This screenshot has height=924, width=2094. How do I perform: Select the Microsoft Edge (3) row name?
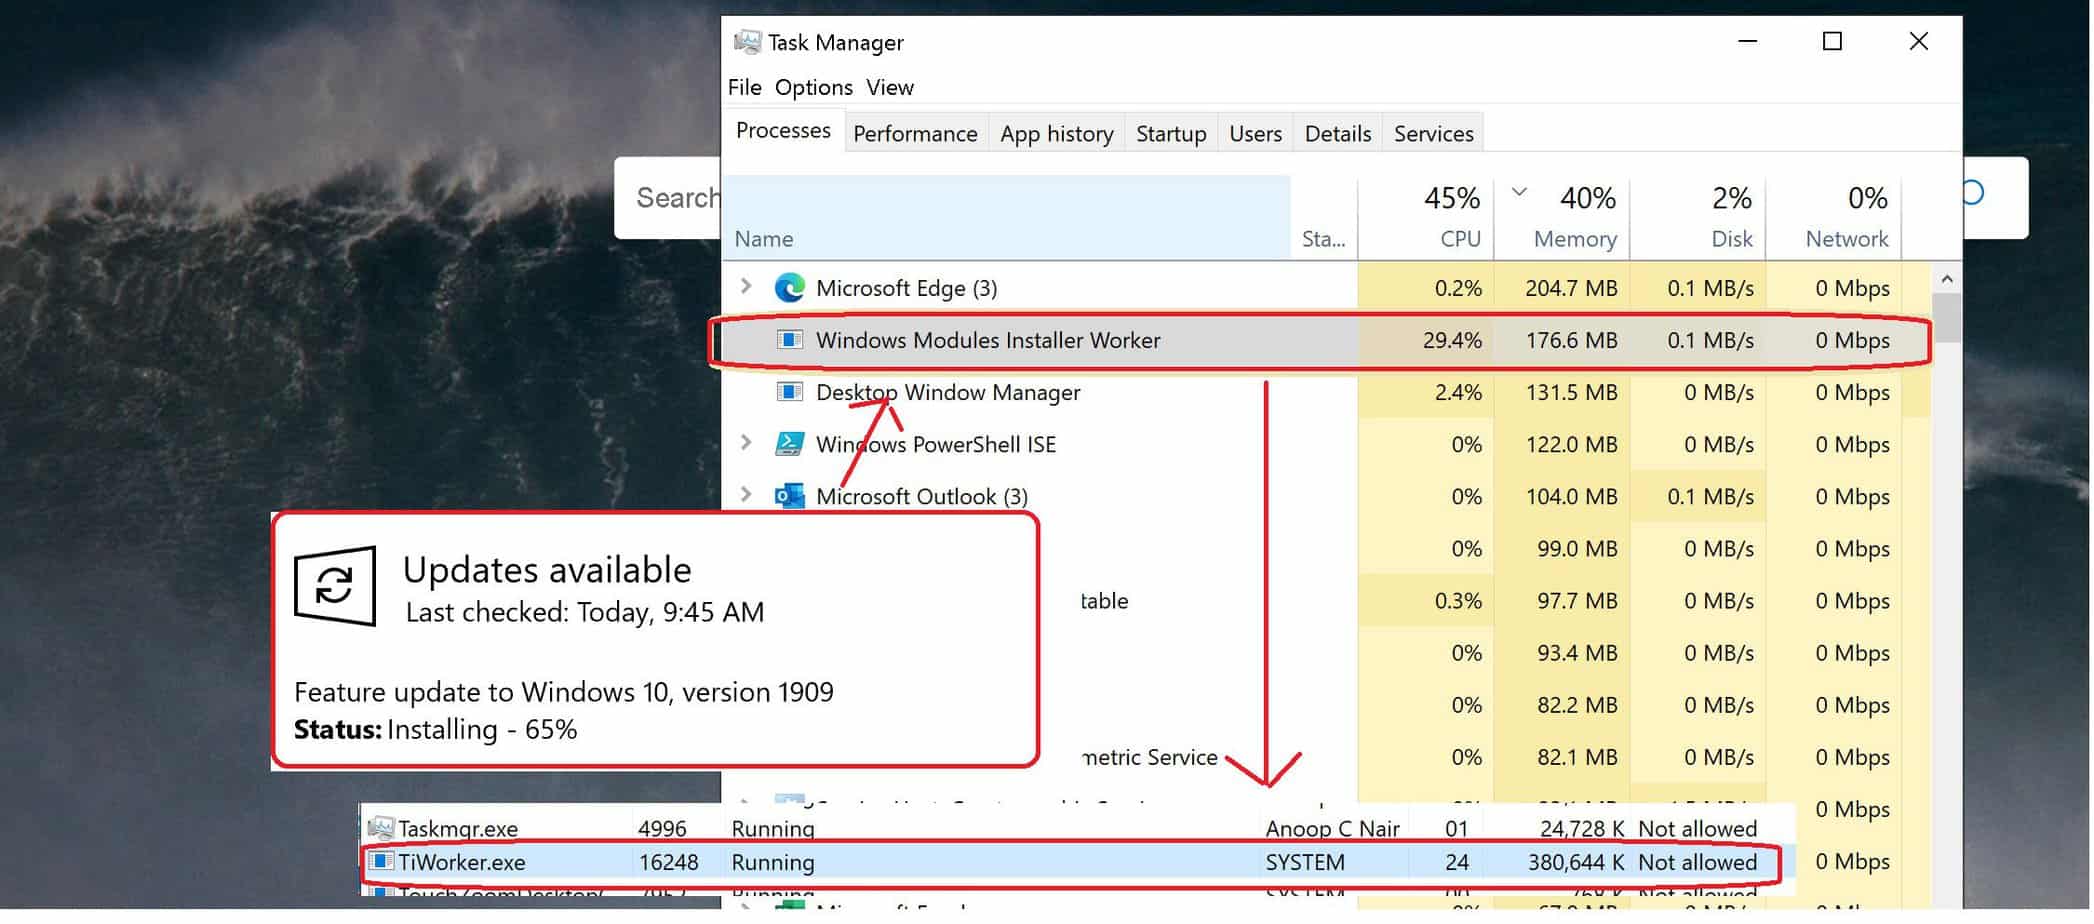point(906,288)
